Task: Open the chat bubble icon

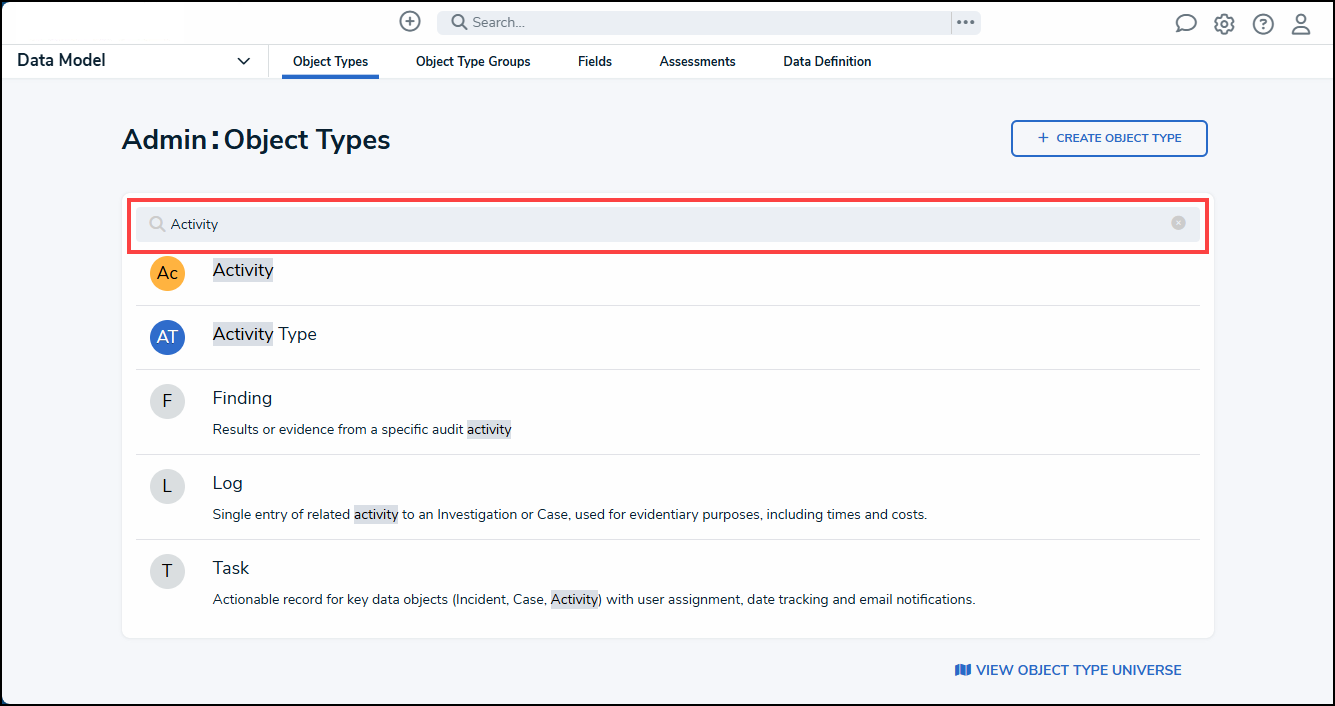Action: (1186, 24)
